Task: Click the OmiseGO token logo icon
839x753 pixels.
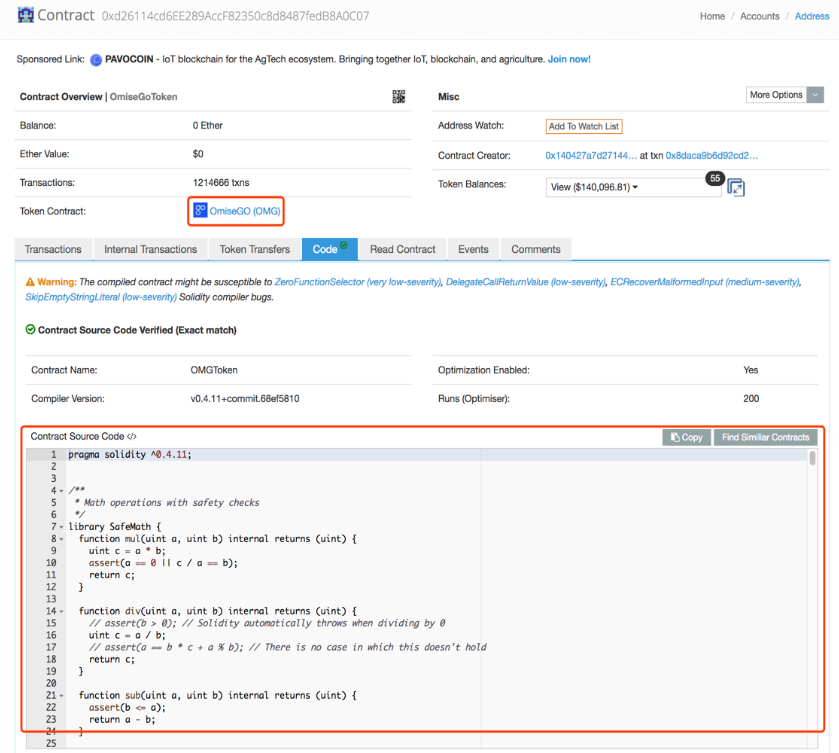Action: 200,211
